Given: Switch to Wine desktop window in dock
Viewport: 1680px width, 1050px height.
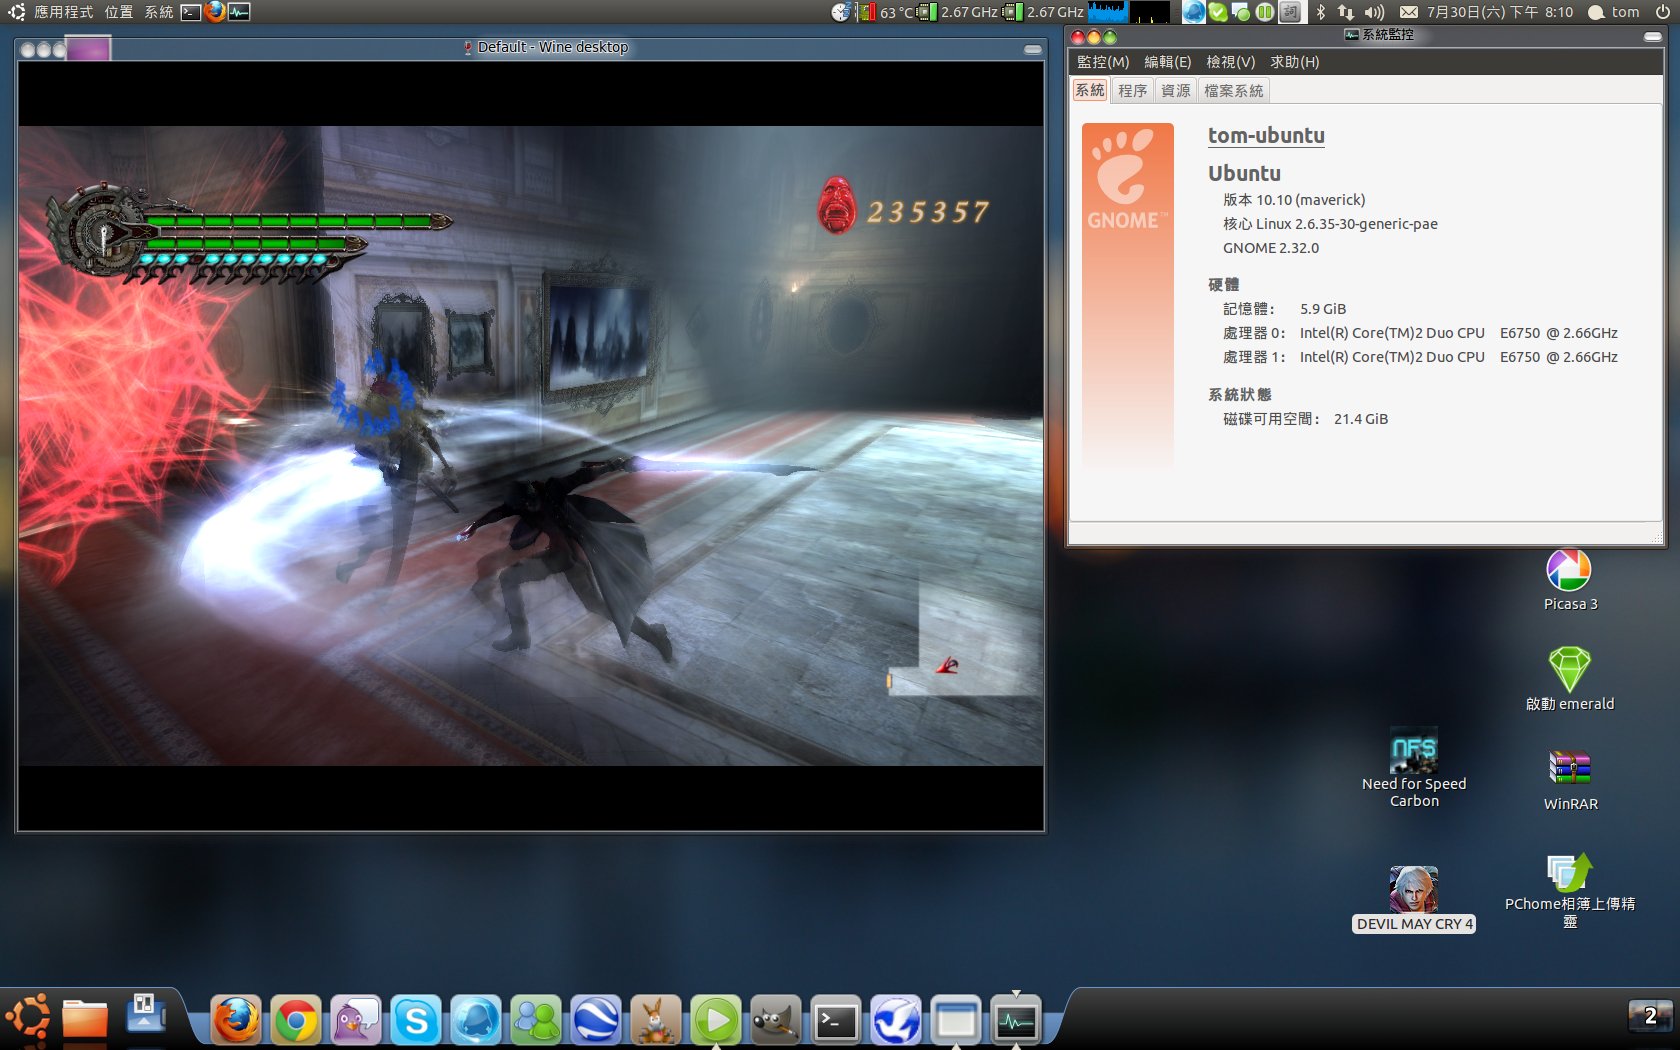Looking at the screenshot, I should point(956,1020).
